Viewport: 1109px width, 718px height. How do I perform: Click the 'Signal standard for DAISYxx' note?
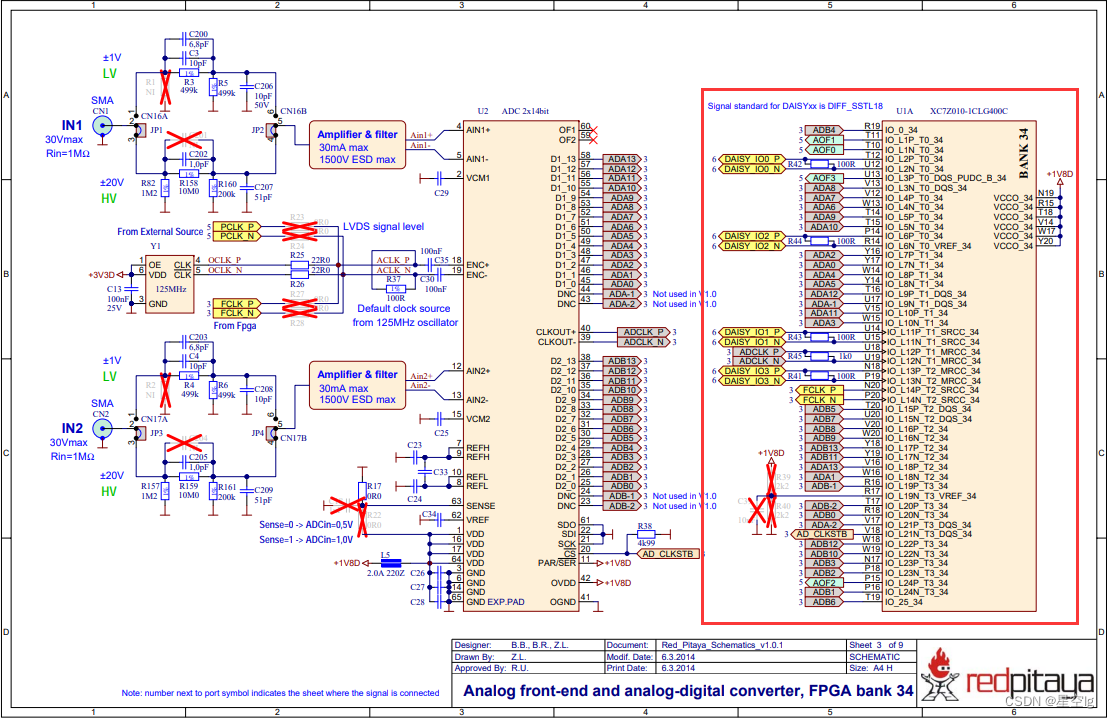pos(795,106)
